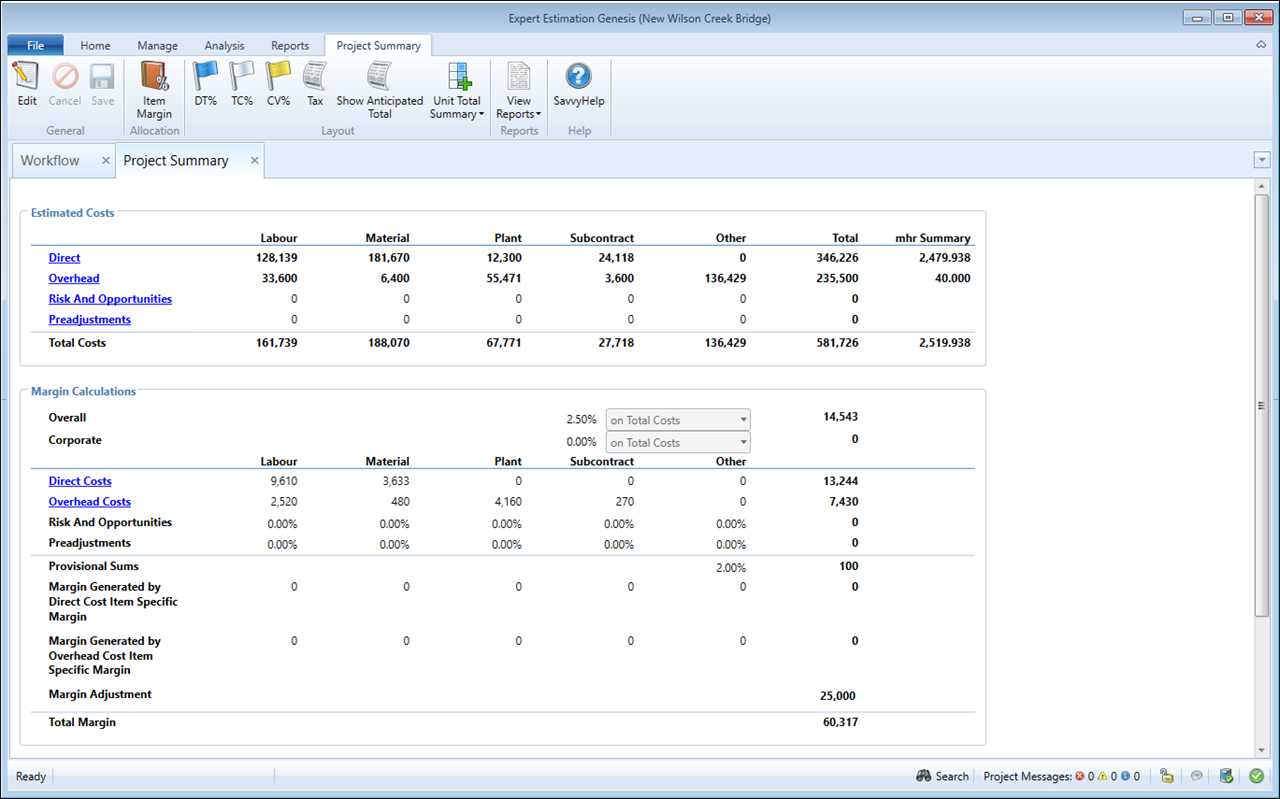Screen dimensions: 1280x799
Task: Click the Overhead Costs margin link
Action: 89,502
